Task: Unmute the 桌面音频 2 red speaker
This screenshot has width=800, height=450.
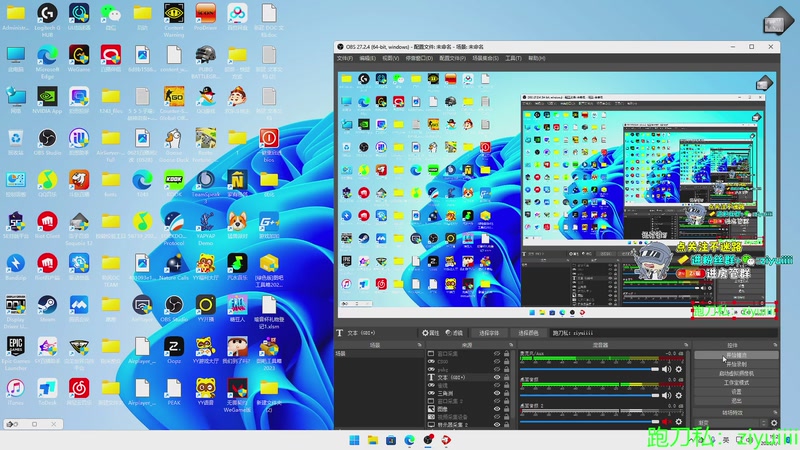Action: tap(666, 421)
